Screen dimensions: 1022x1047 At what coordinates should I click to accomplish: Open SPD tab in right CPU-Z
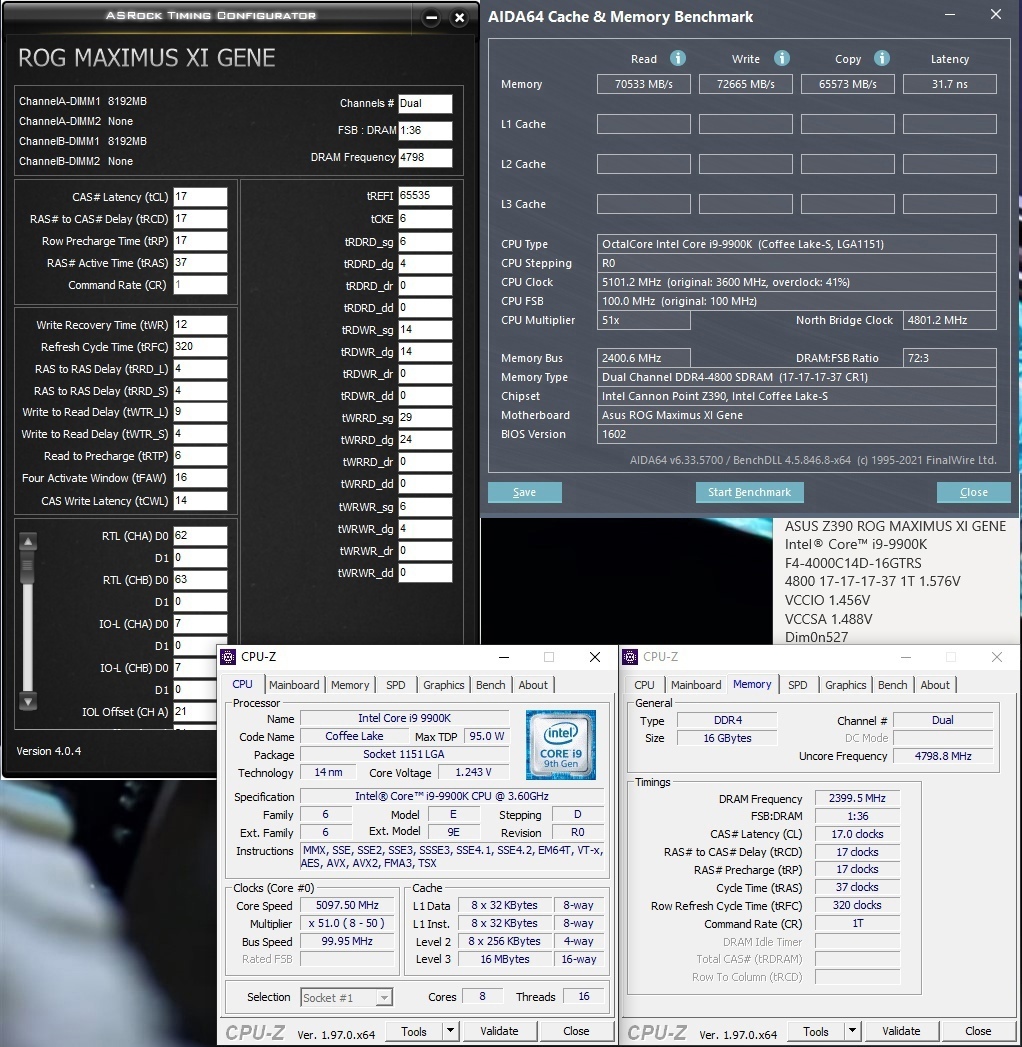click(798, 685)
